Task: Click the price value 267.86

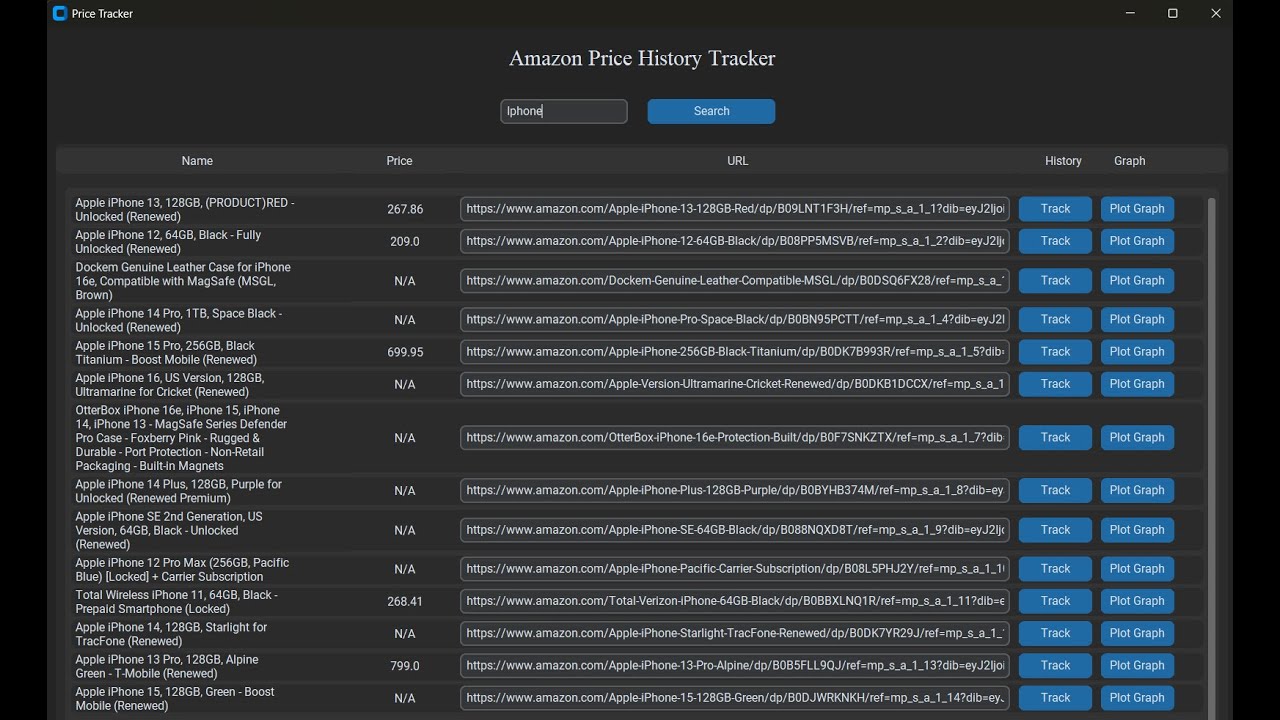Action: point(405,210)
